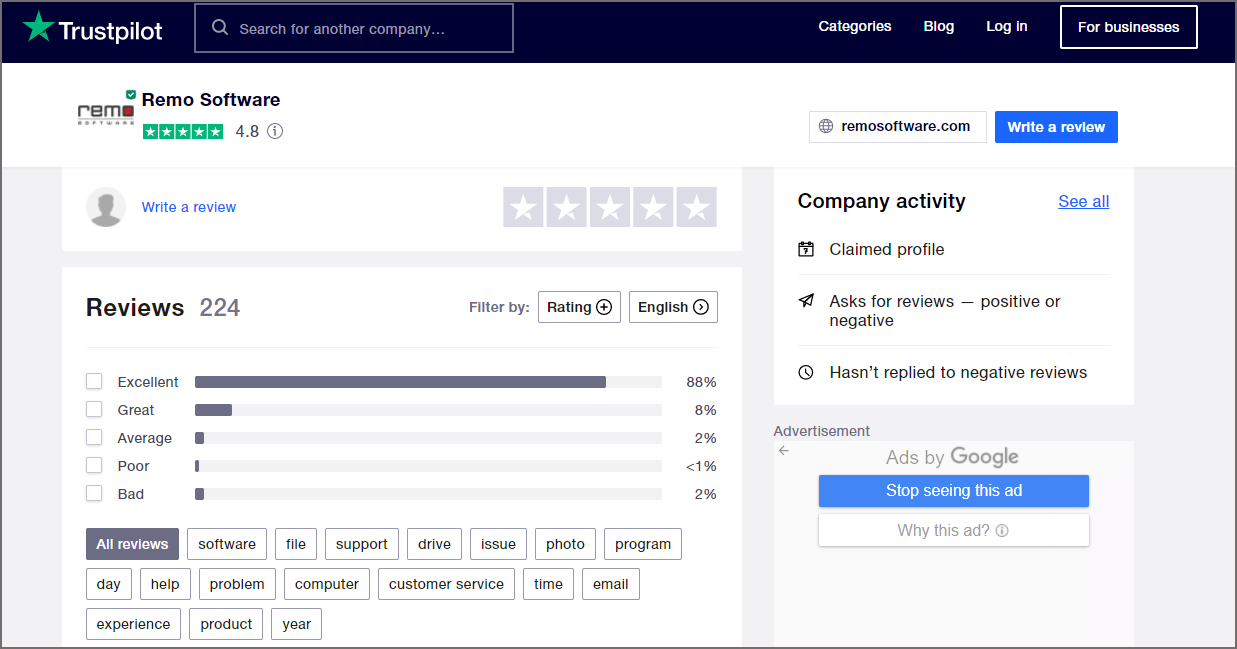Filter reviews by email tag
Image resolution: width=1237 pixels, height=649 pixels.
point(611,584)
